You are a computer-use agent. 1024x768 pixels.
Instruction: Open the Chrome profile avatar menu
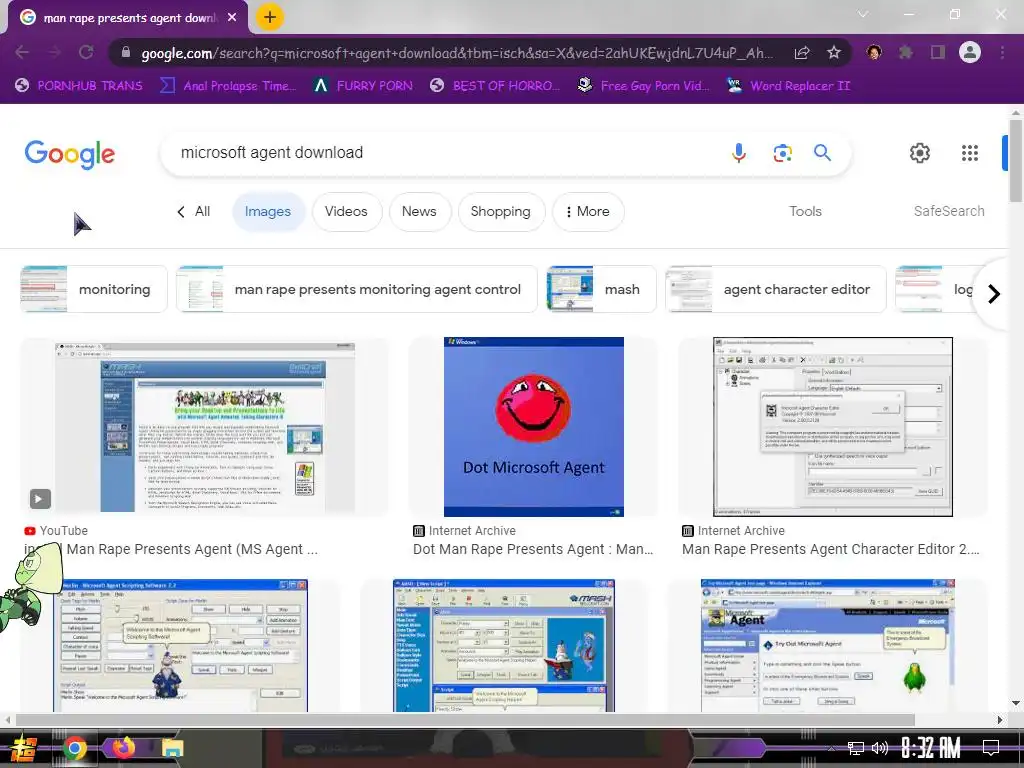click(x=970, y=52)
